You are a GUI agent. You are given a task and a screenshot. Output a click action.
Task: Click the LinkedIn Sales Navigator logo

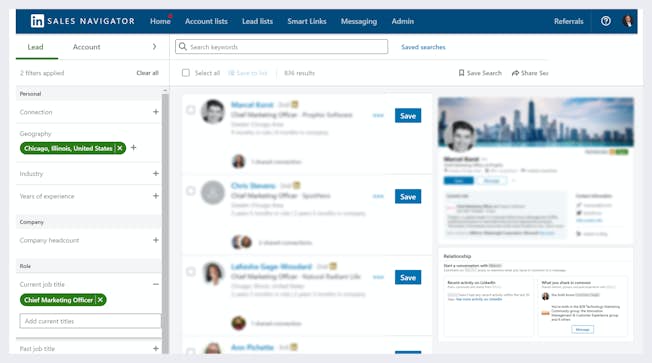(x=82, y=21)
